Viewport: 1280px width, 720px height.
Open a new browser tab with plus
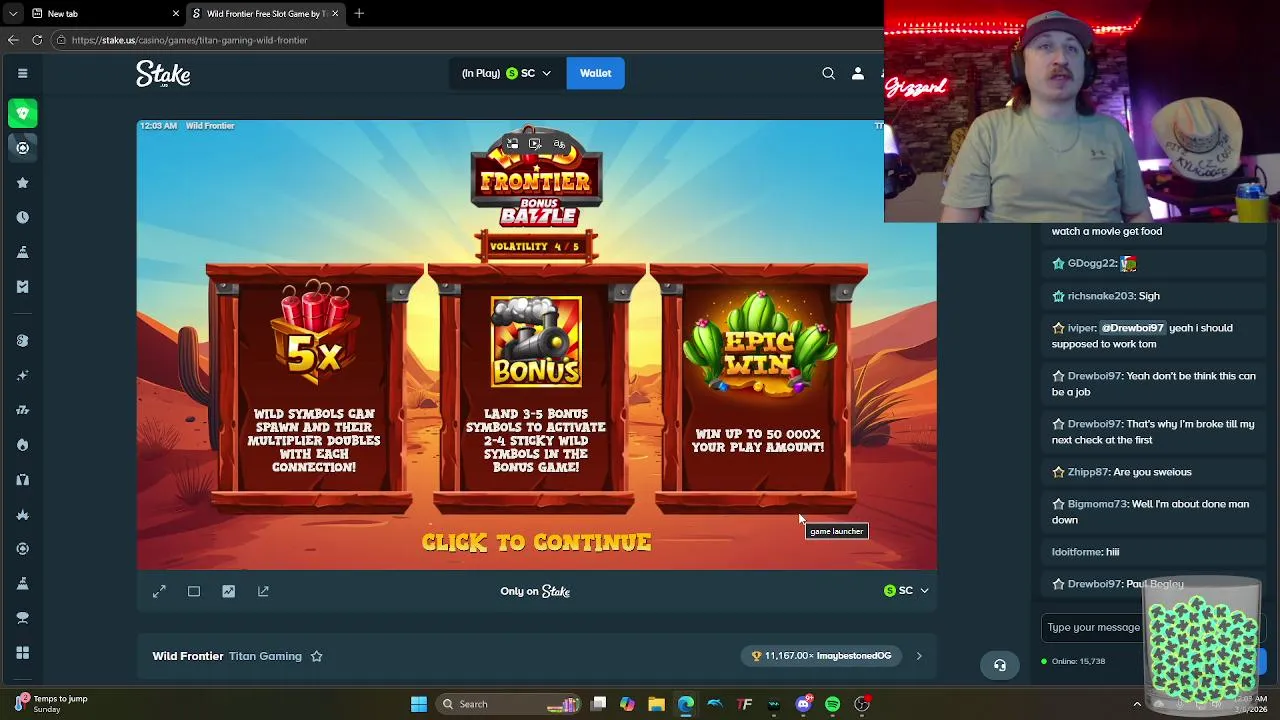(x=359, y=13)
